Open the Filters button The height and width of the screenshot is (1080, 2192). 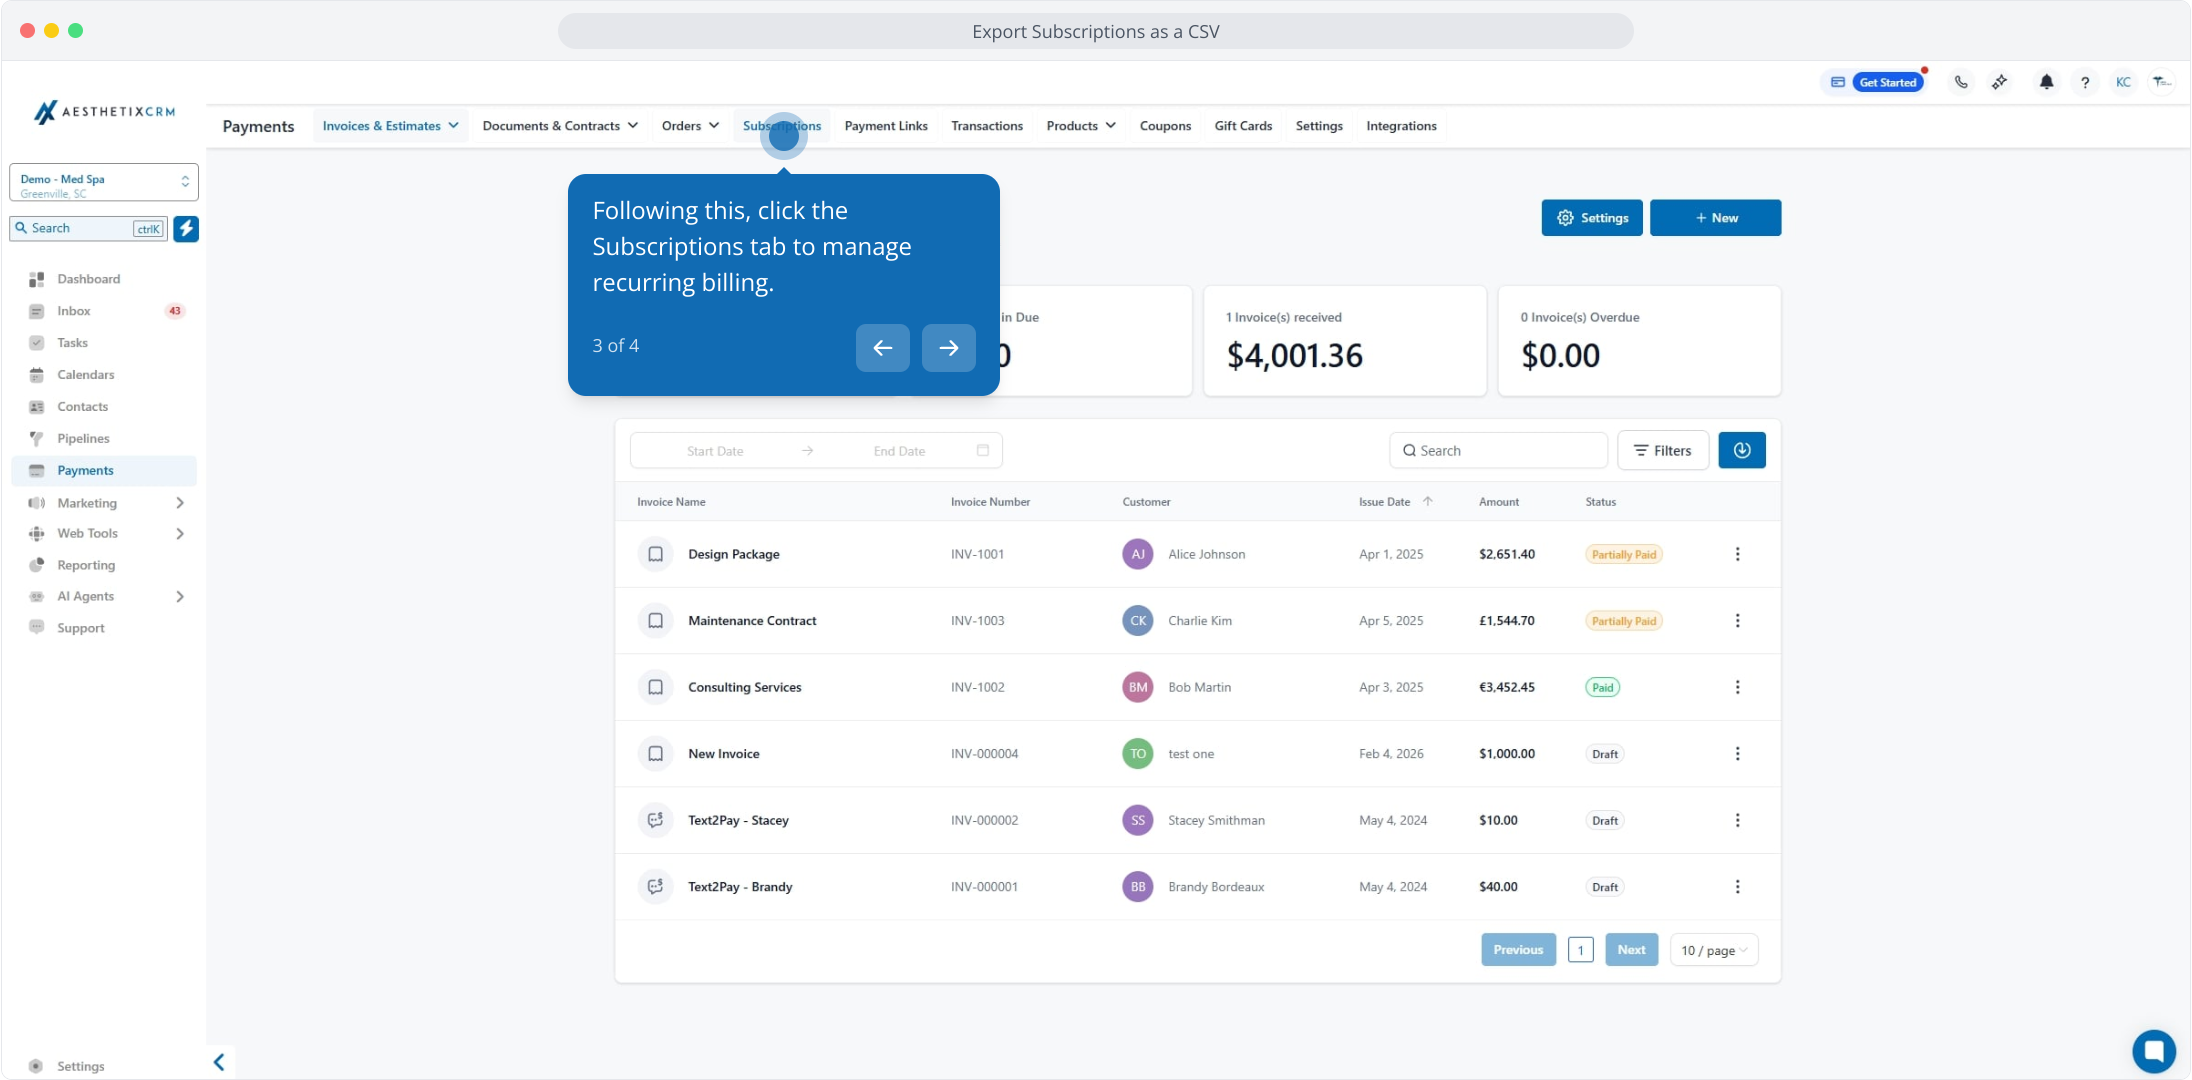coord(1662,451)
